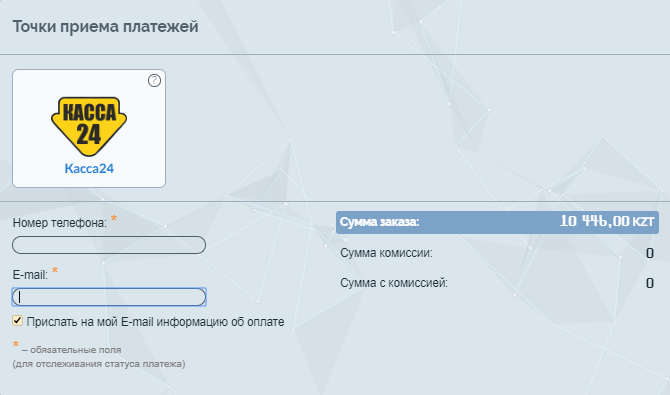Select the yellow Касса 24 logo image

click(x=89, y=126)
